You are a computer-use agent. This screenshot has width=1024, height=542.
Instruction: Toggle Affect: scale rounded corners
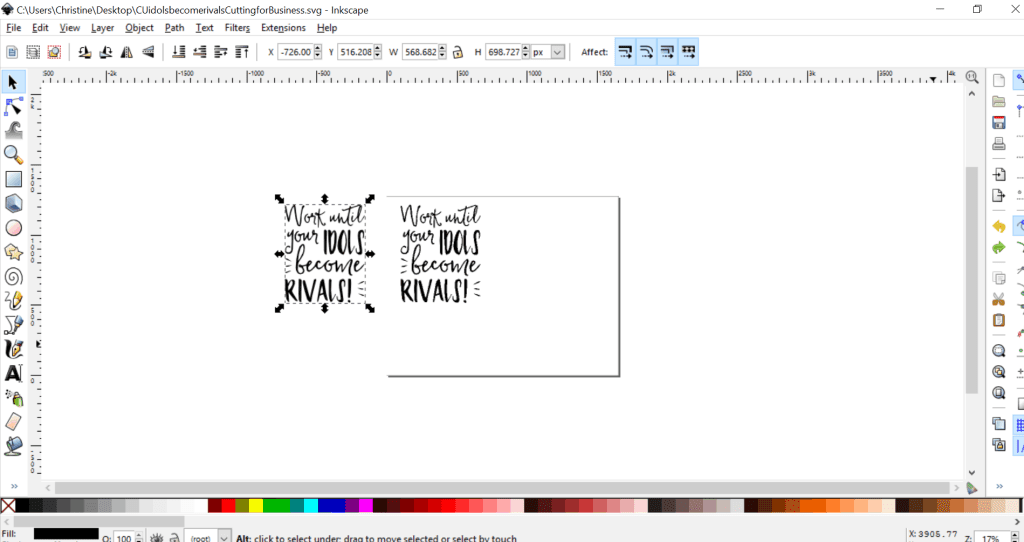[647, 52]
